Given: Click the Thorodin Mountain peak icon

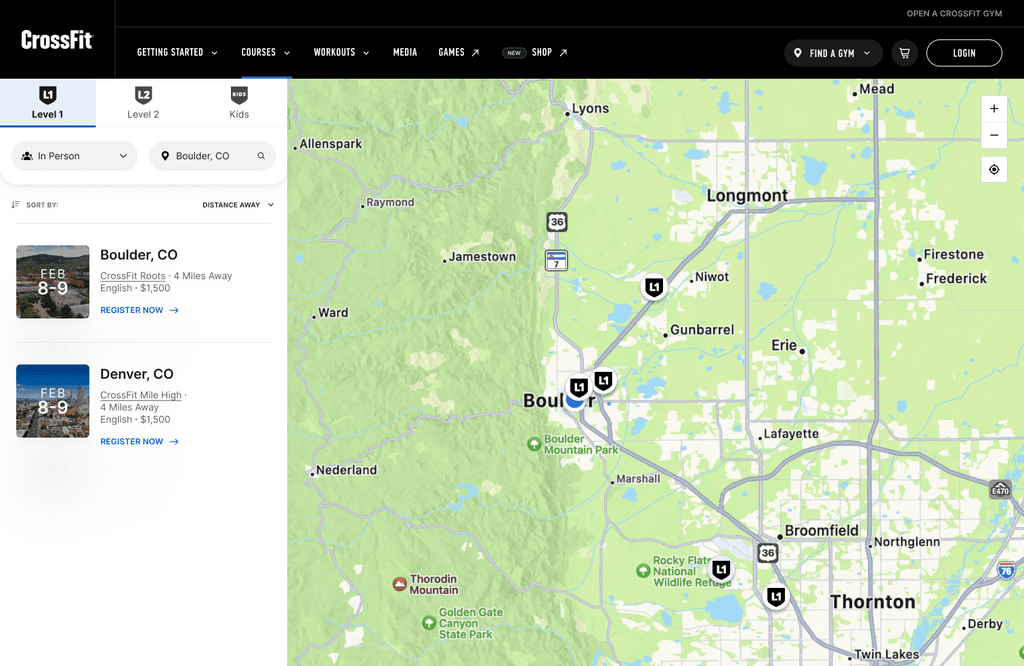Looking at the screenshot, I should (x=400, y=584).
